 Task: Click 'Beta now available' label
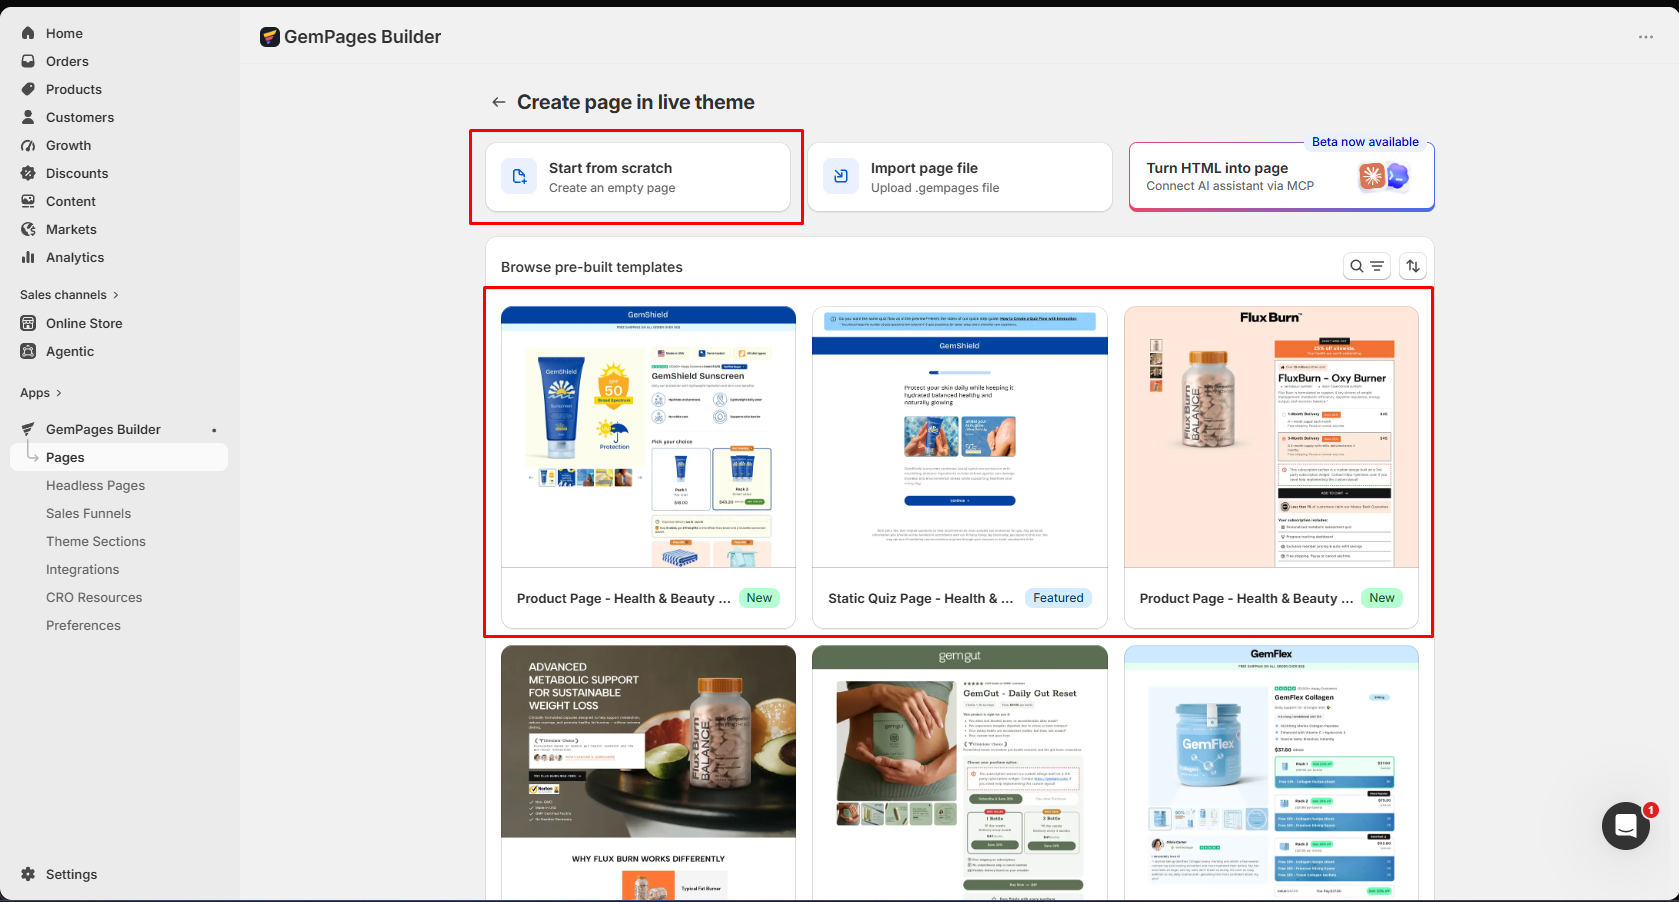click(x=1365, y=142)
